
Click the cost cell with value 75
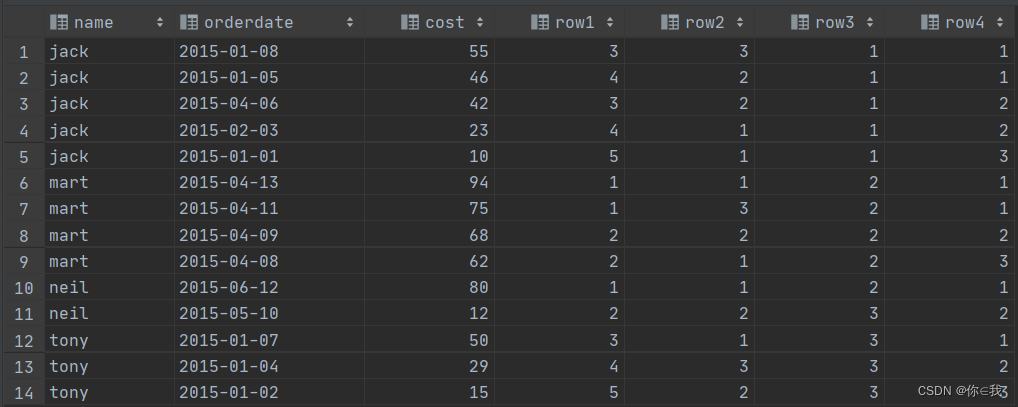click(429, 208)
